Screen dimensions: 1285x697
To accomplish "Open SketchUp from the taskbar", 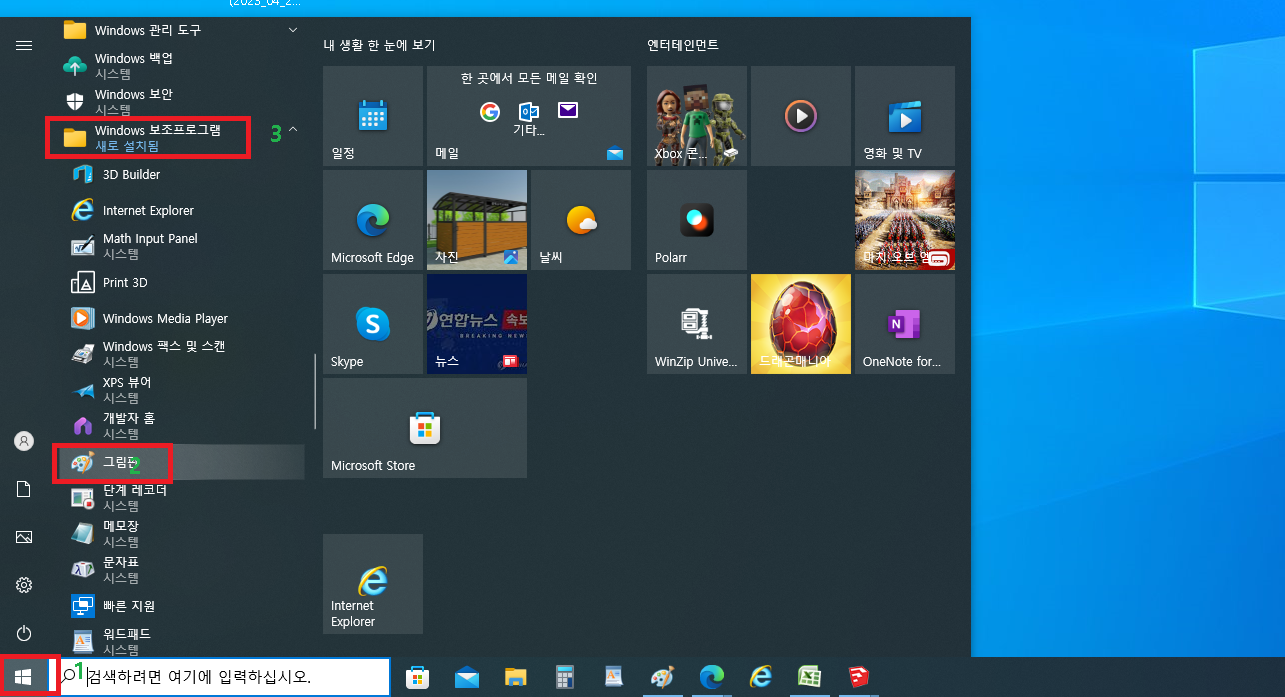I will pos(859,677).
